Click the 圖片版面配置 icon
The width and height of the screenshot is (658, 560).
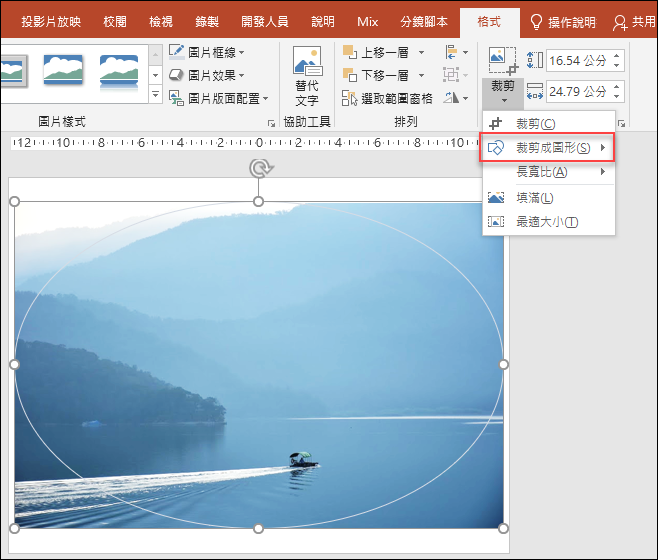[176, 98]
